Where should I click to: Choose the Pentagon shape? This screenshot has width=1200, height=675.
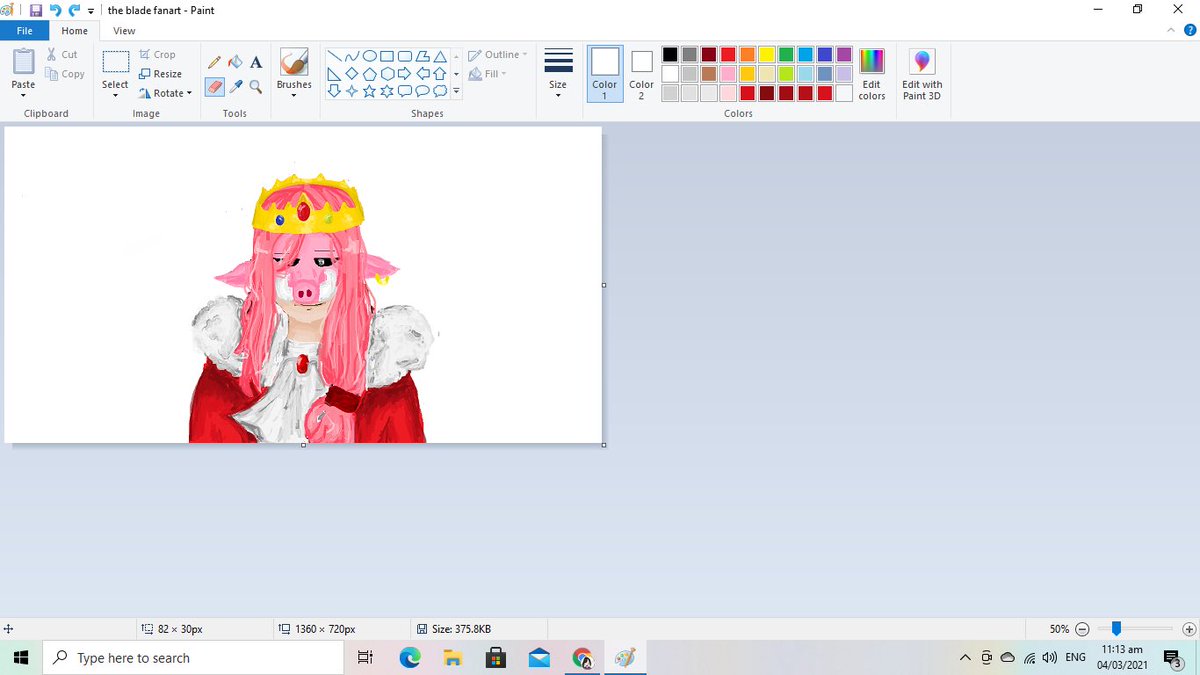(370, 73)
